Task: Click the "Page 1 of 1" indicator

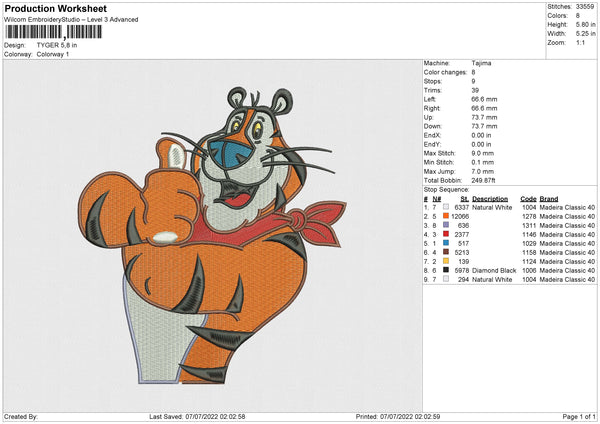Action: [x=579, y=416]
